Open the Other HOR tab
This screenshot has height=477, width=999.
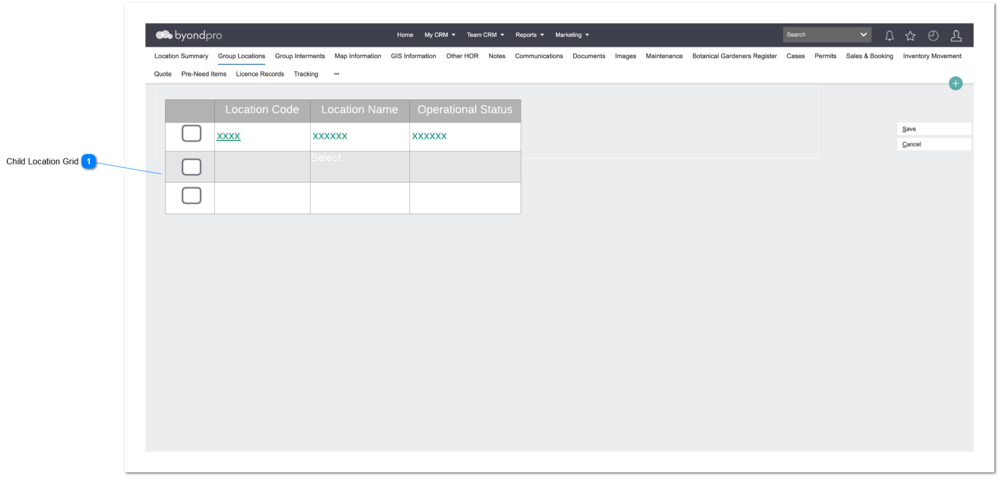point(462,56)
